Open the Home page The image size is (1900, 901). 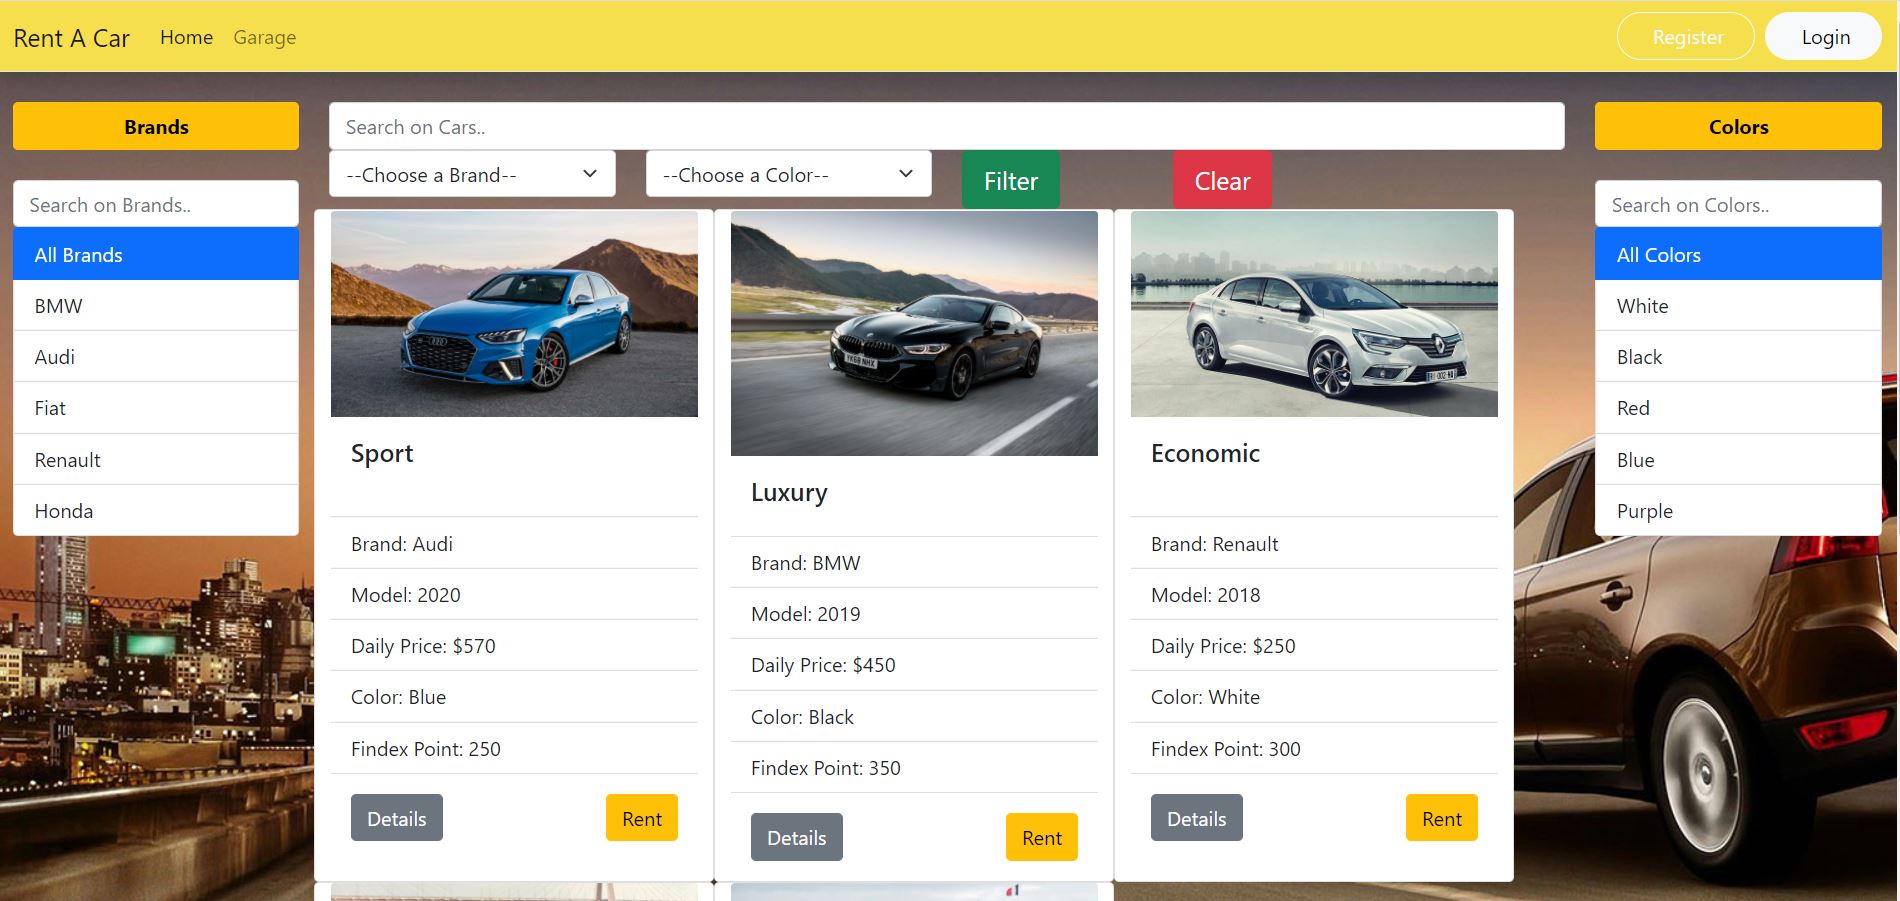[186, 37]
